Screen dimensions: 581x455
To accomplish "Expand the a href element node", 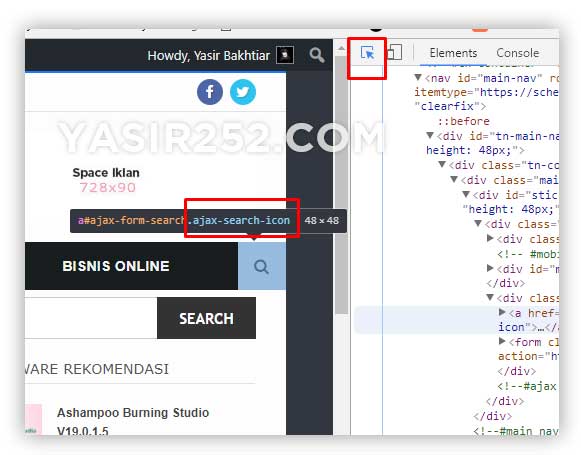I will (x=502, y=312).
